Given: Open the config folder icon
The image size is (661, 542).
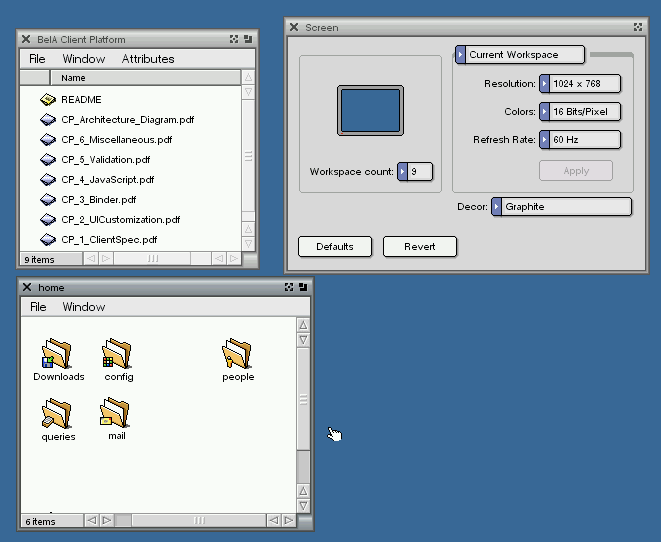Looking at the screenshot, I should [x=117, y=353].
